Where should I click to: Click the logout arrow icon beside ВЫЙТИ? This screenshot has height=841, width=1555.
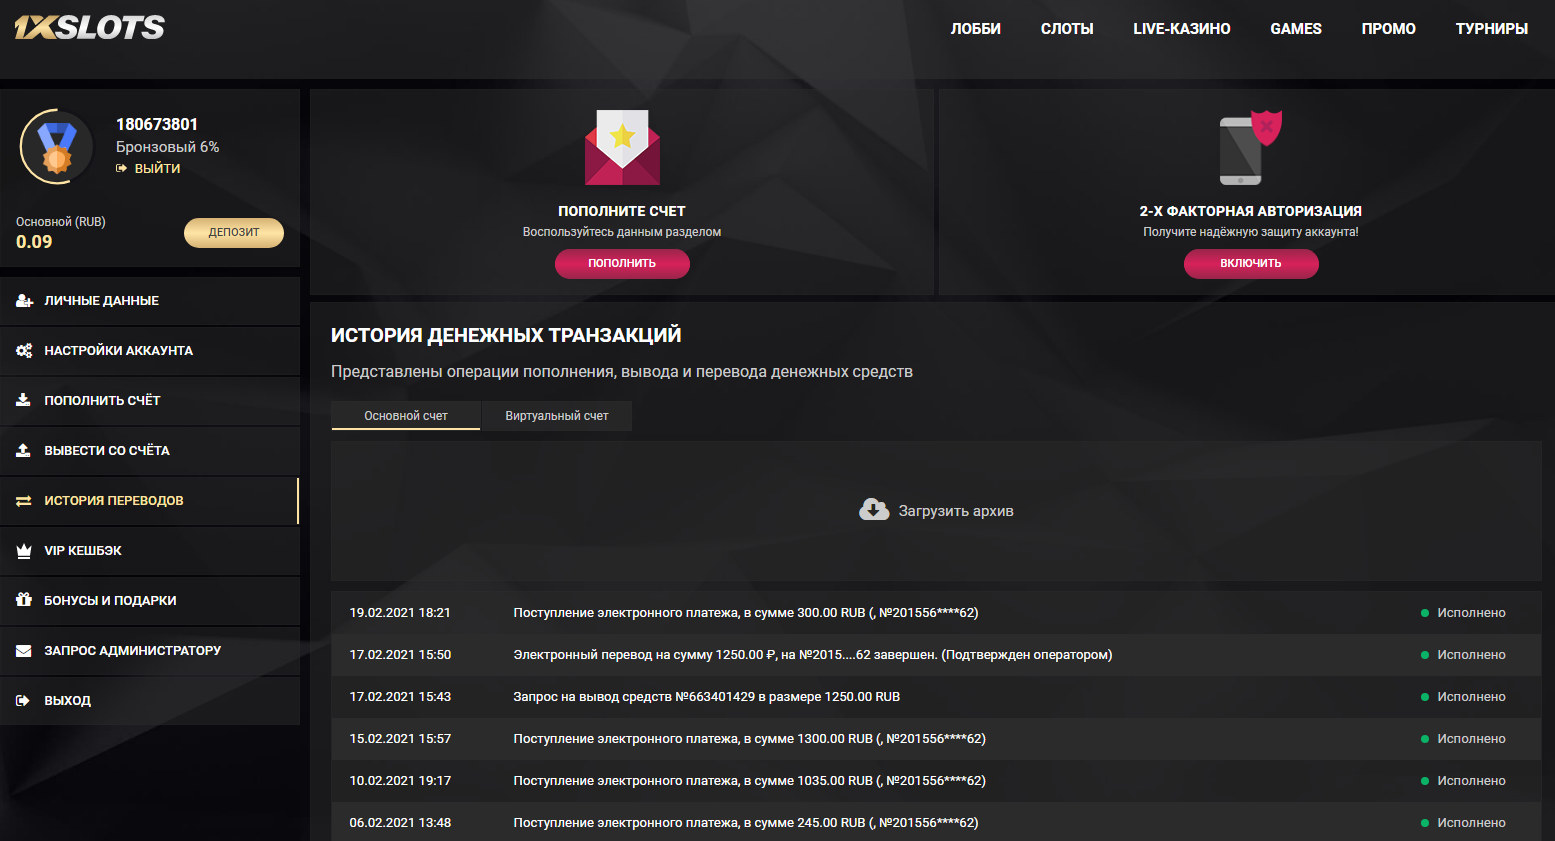tap(122, 169)
